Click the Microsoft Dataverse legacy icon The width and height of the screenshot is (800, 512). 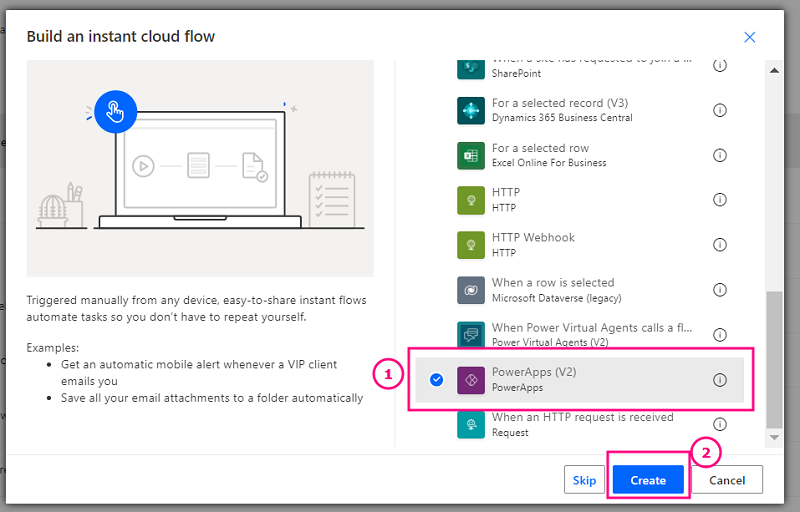(x=470, y=290)
